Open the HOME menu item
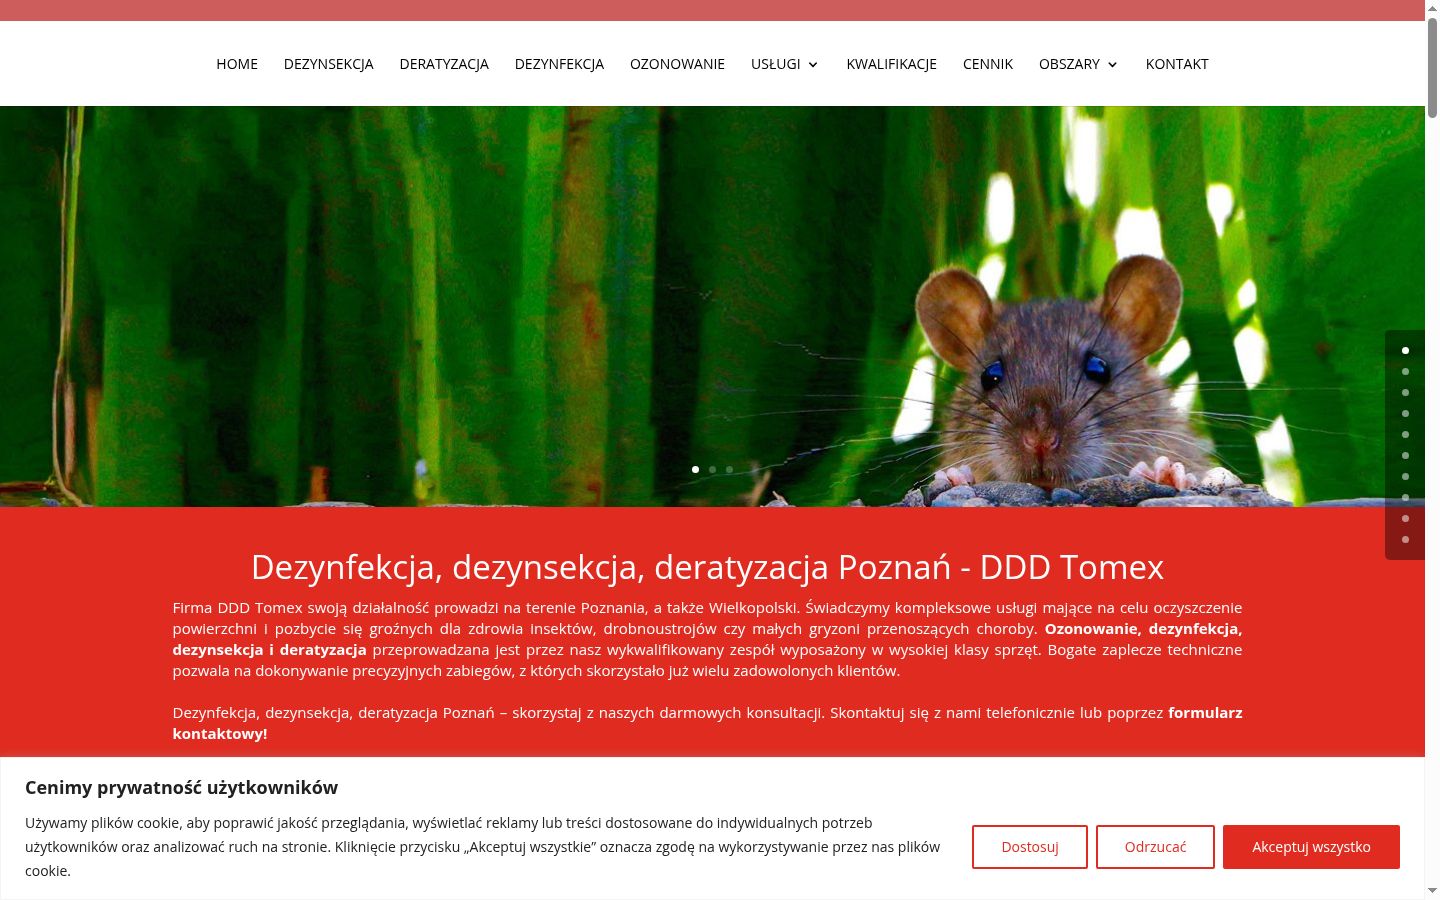 pyautogui.click(x=237, y=64)
